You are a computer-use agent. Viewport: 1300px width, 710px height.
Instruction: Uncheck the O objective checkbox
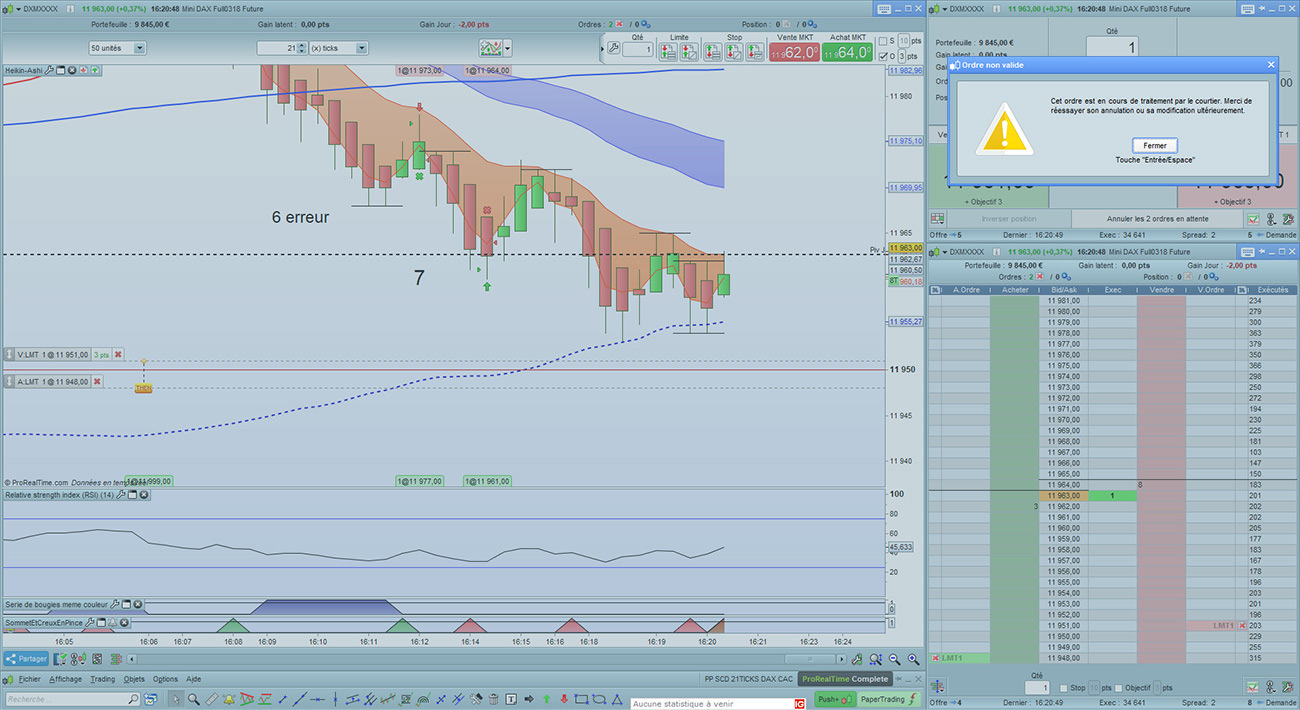pyautogui.click(x=882, y=56)
